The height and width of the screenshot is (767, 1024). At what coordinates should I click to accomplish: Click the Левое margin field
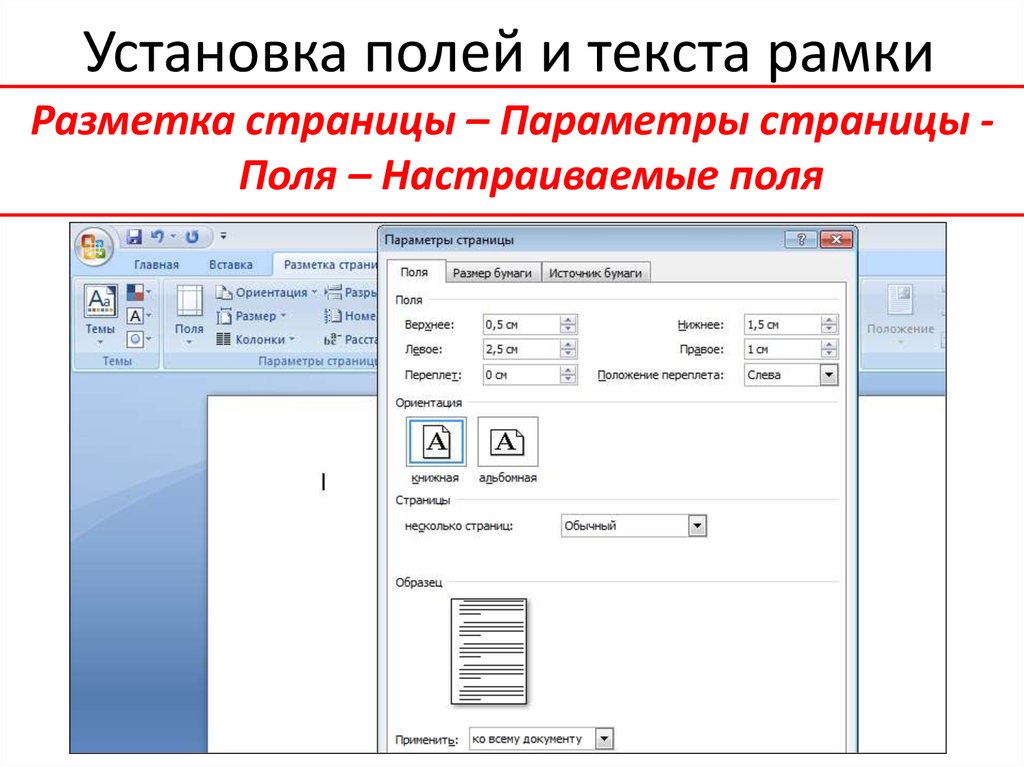click(520, 350)
